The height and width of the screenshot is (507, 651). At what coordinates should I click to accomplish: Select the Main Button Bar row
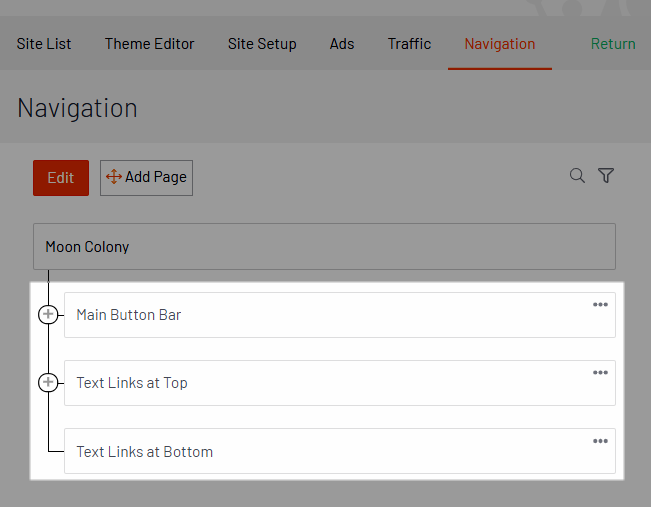(340, 315)
